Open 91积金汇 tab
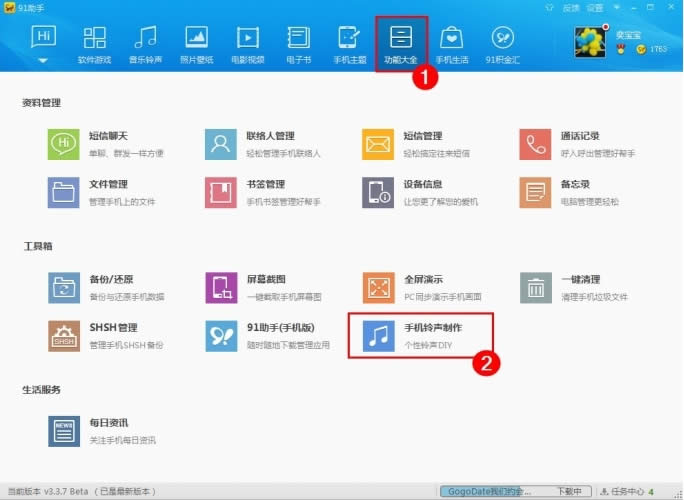 (x=503, y=45)
